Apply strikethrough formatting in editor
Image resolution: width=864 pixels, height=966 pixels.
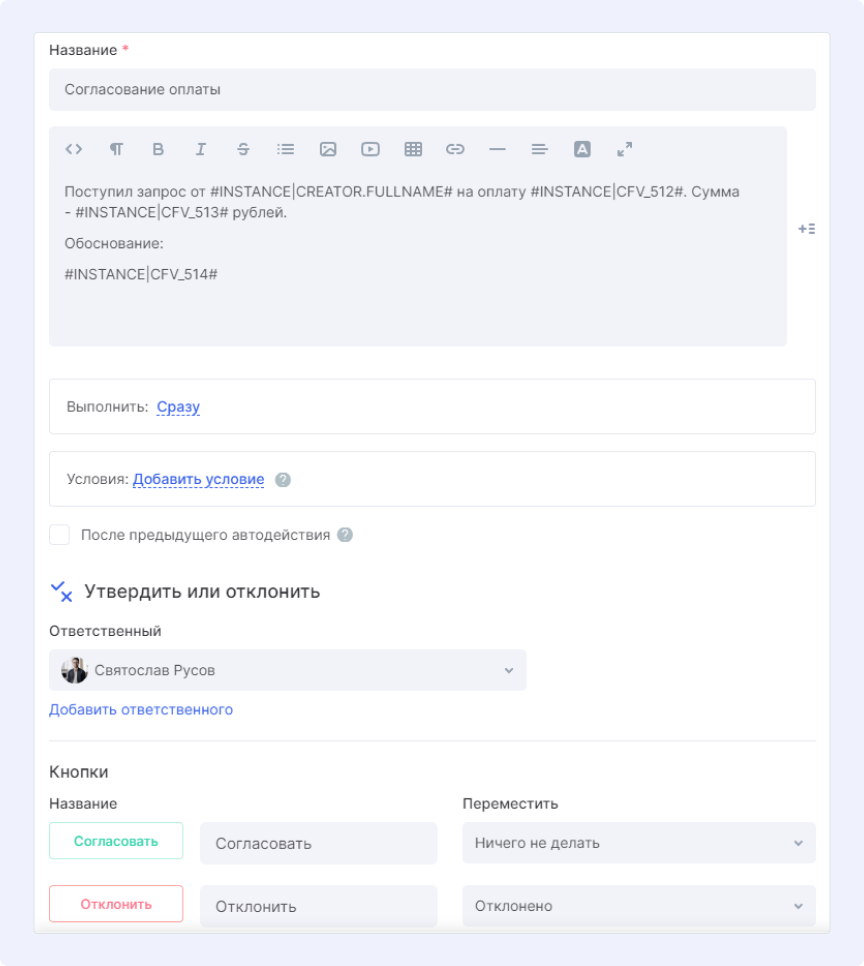click(243, 149)
